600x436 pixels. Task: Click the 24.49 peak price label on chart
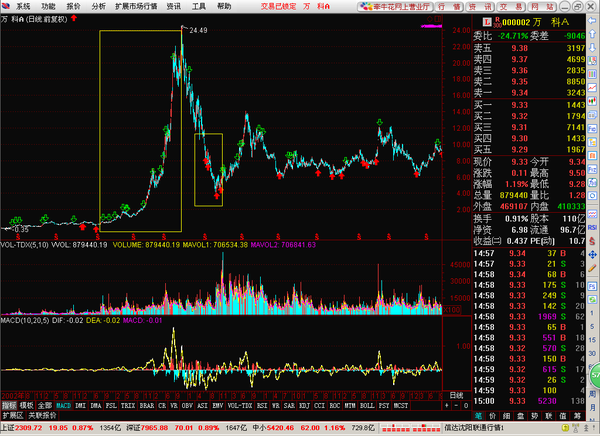198,30
